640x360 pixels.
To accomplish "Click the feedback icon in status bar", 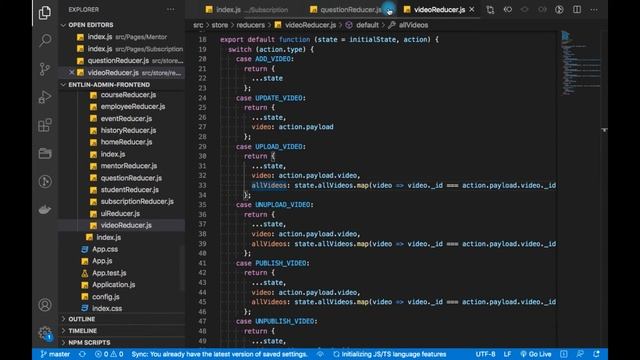I will coord(580,354).
